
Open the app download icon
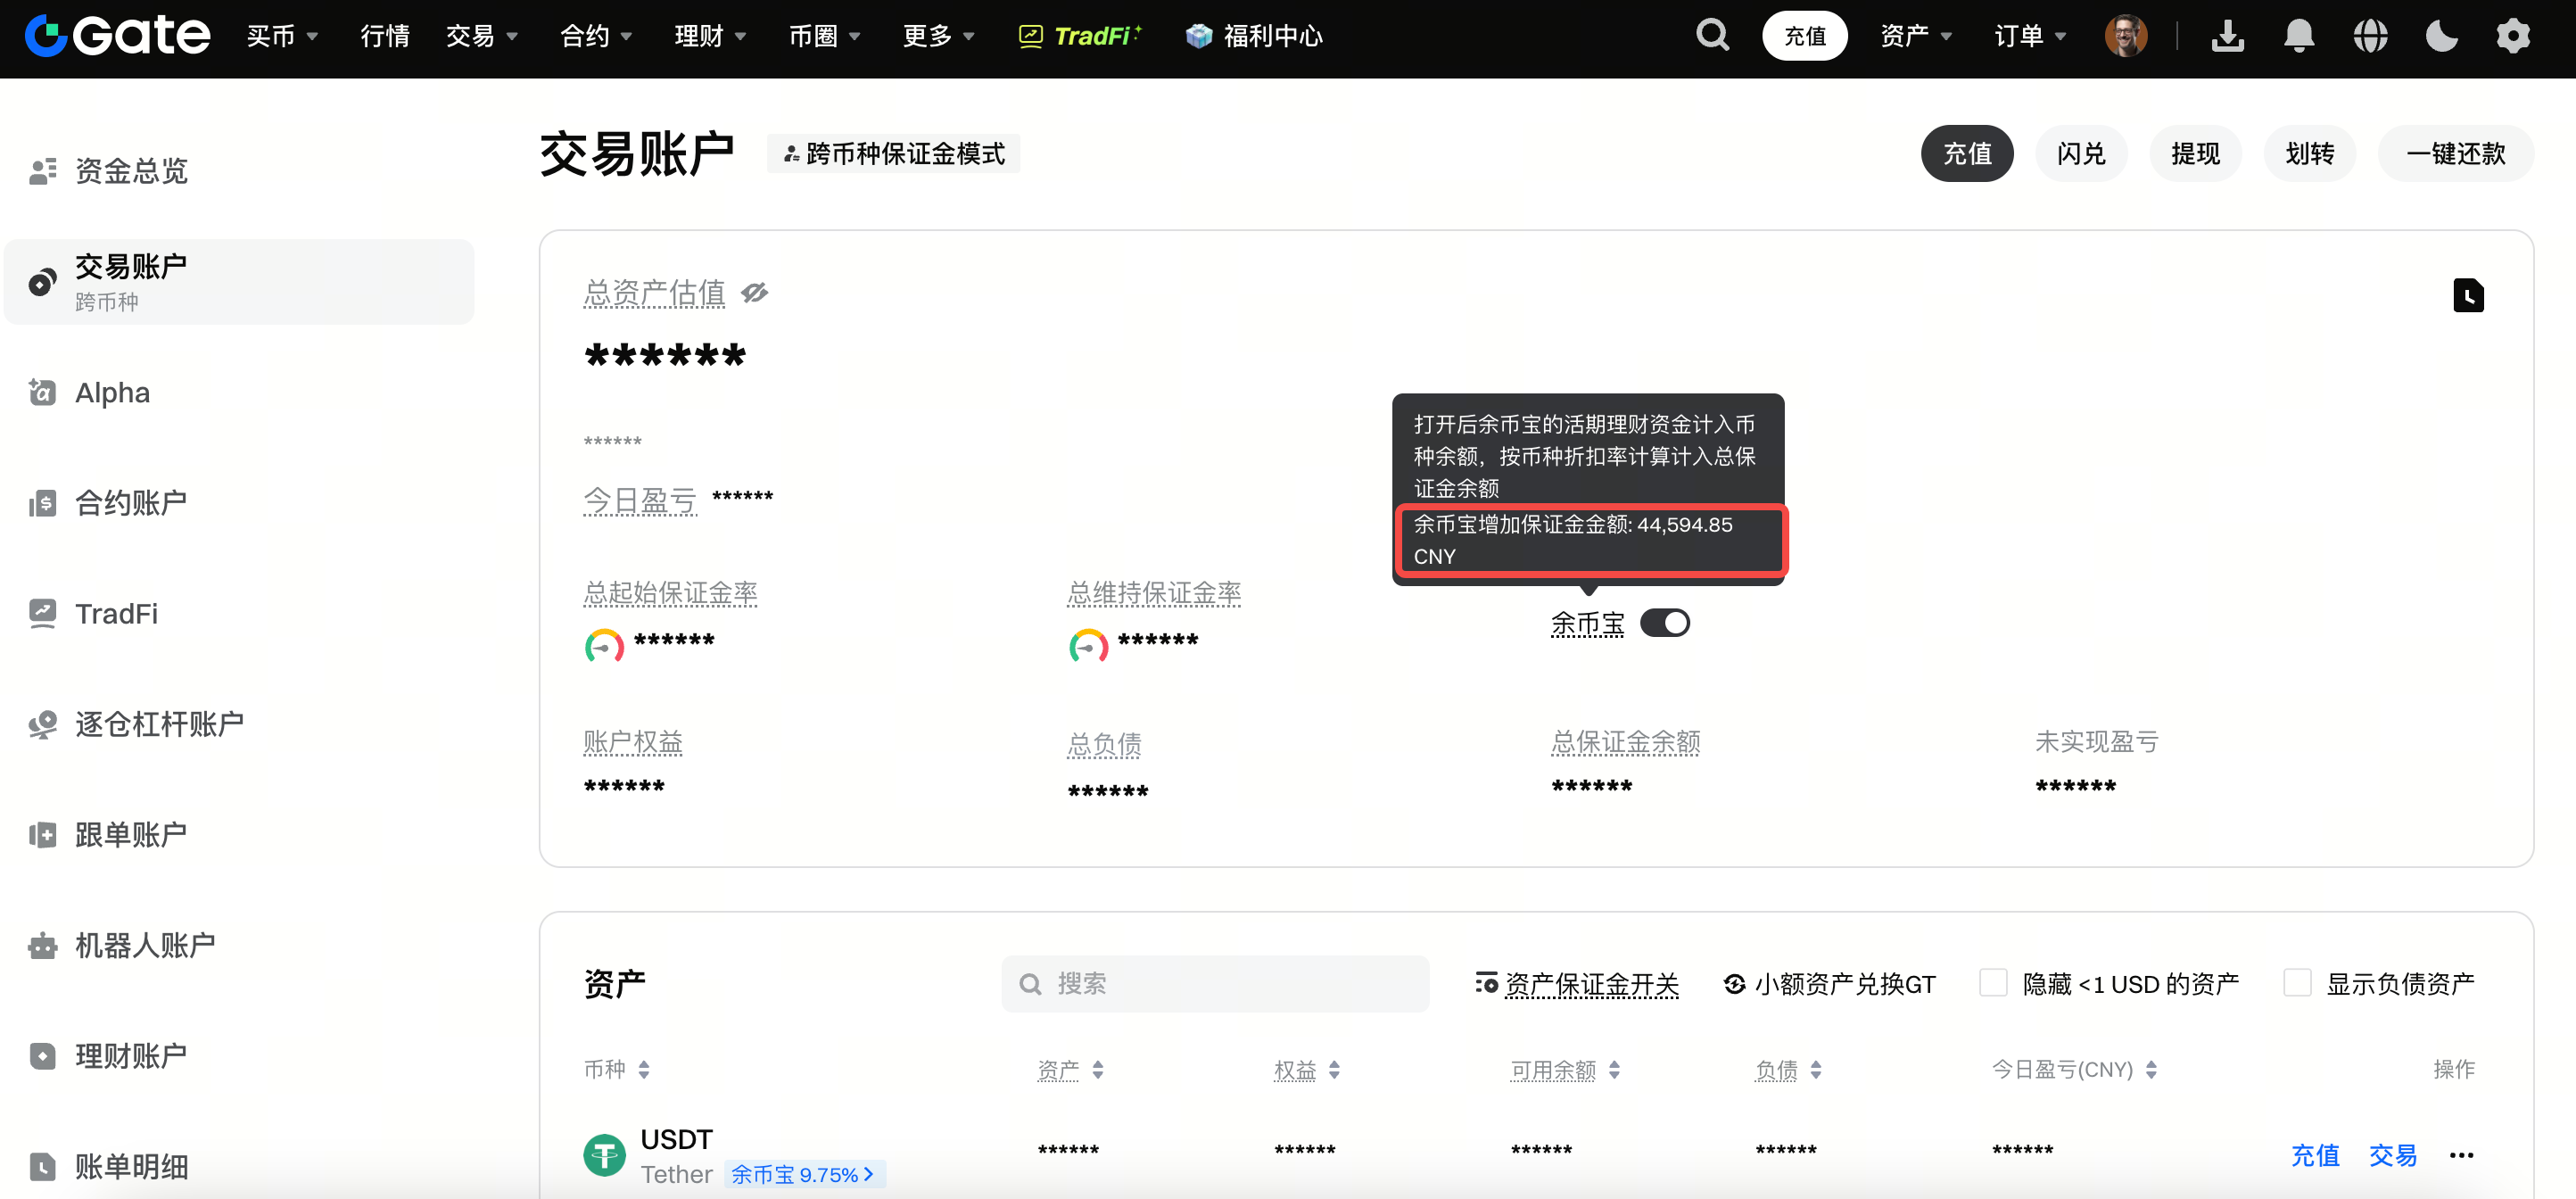(x=2227, y=35)
